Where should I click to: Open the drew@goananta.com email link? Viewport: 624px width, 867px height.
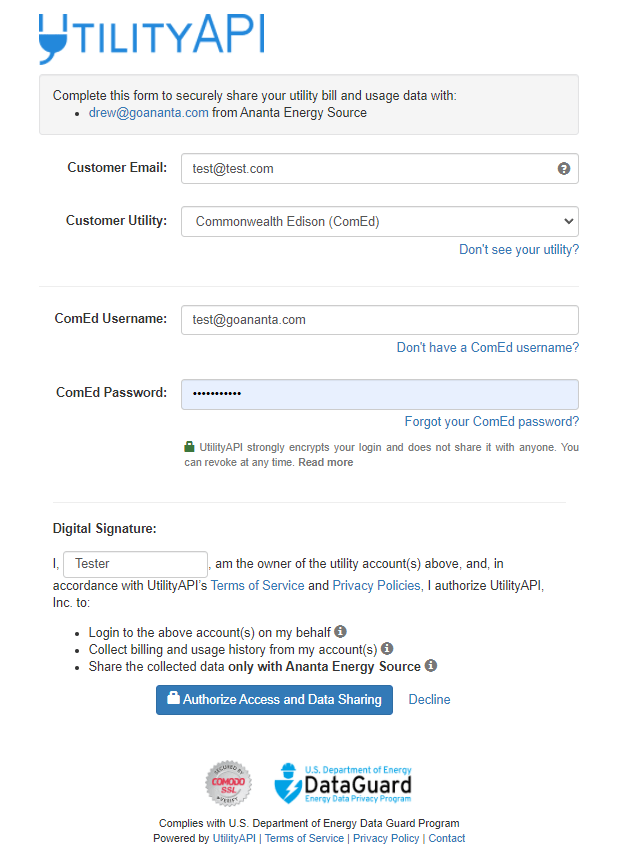point(149,113)
